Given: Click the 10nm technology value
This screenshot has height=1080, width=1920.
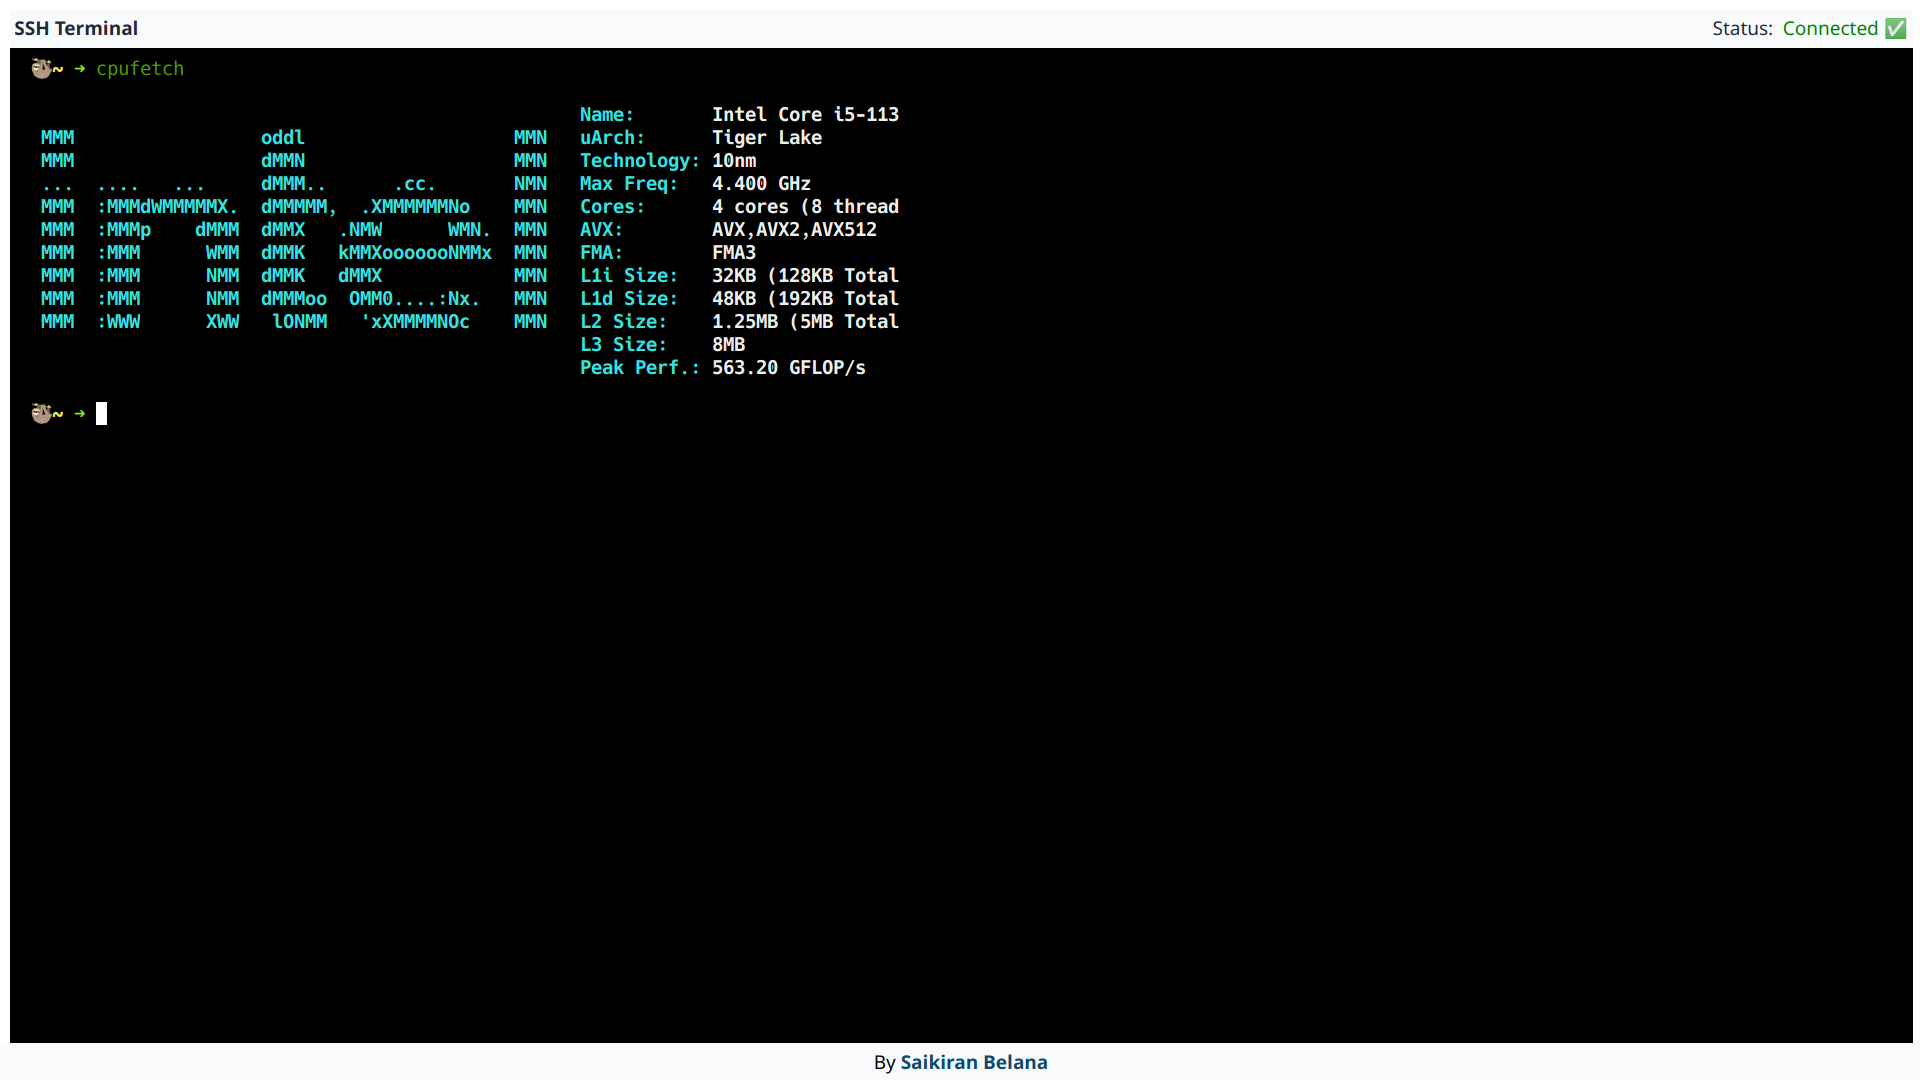Looking at the screenshot, I should (x=733, y=160).
